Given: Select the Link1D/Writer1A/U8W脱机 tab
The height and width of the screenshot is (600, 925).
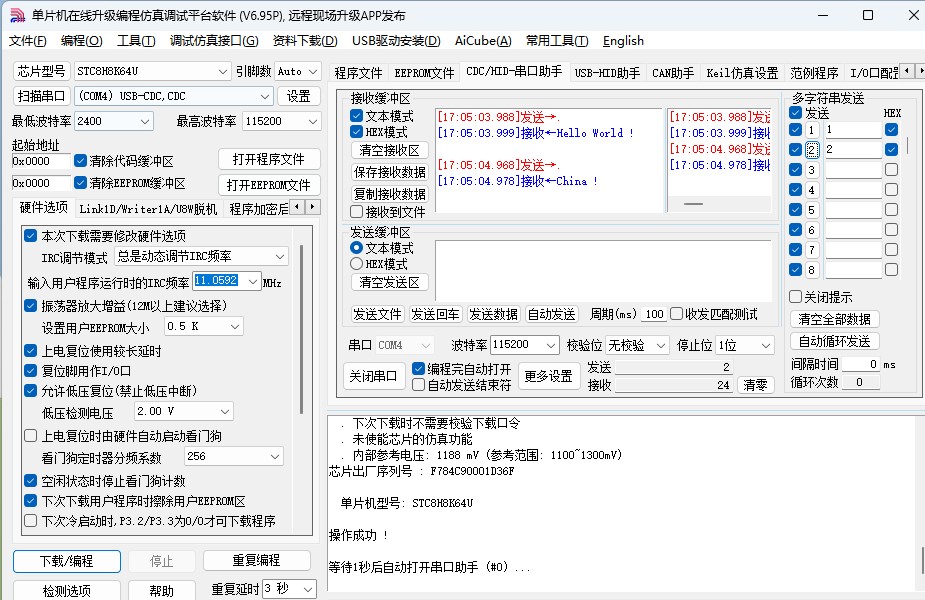Looking at the screenshot, I should coord(148,208).
